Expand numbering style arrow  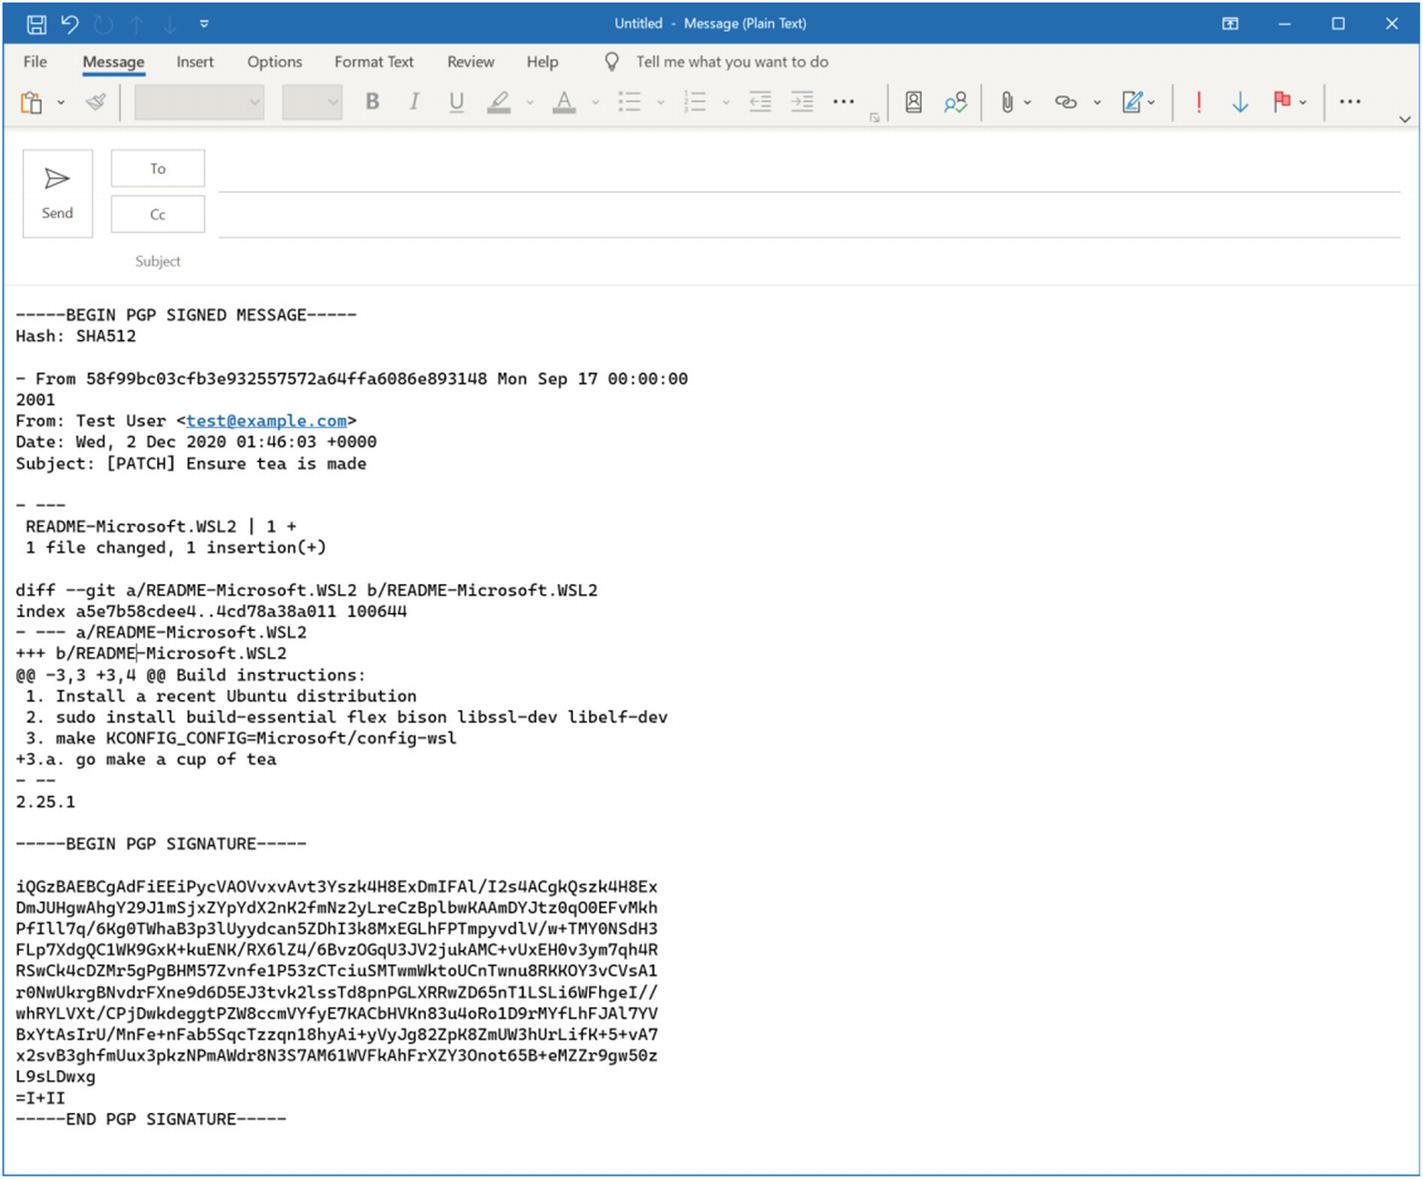726,102
